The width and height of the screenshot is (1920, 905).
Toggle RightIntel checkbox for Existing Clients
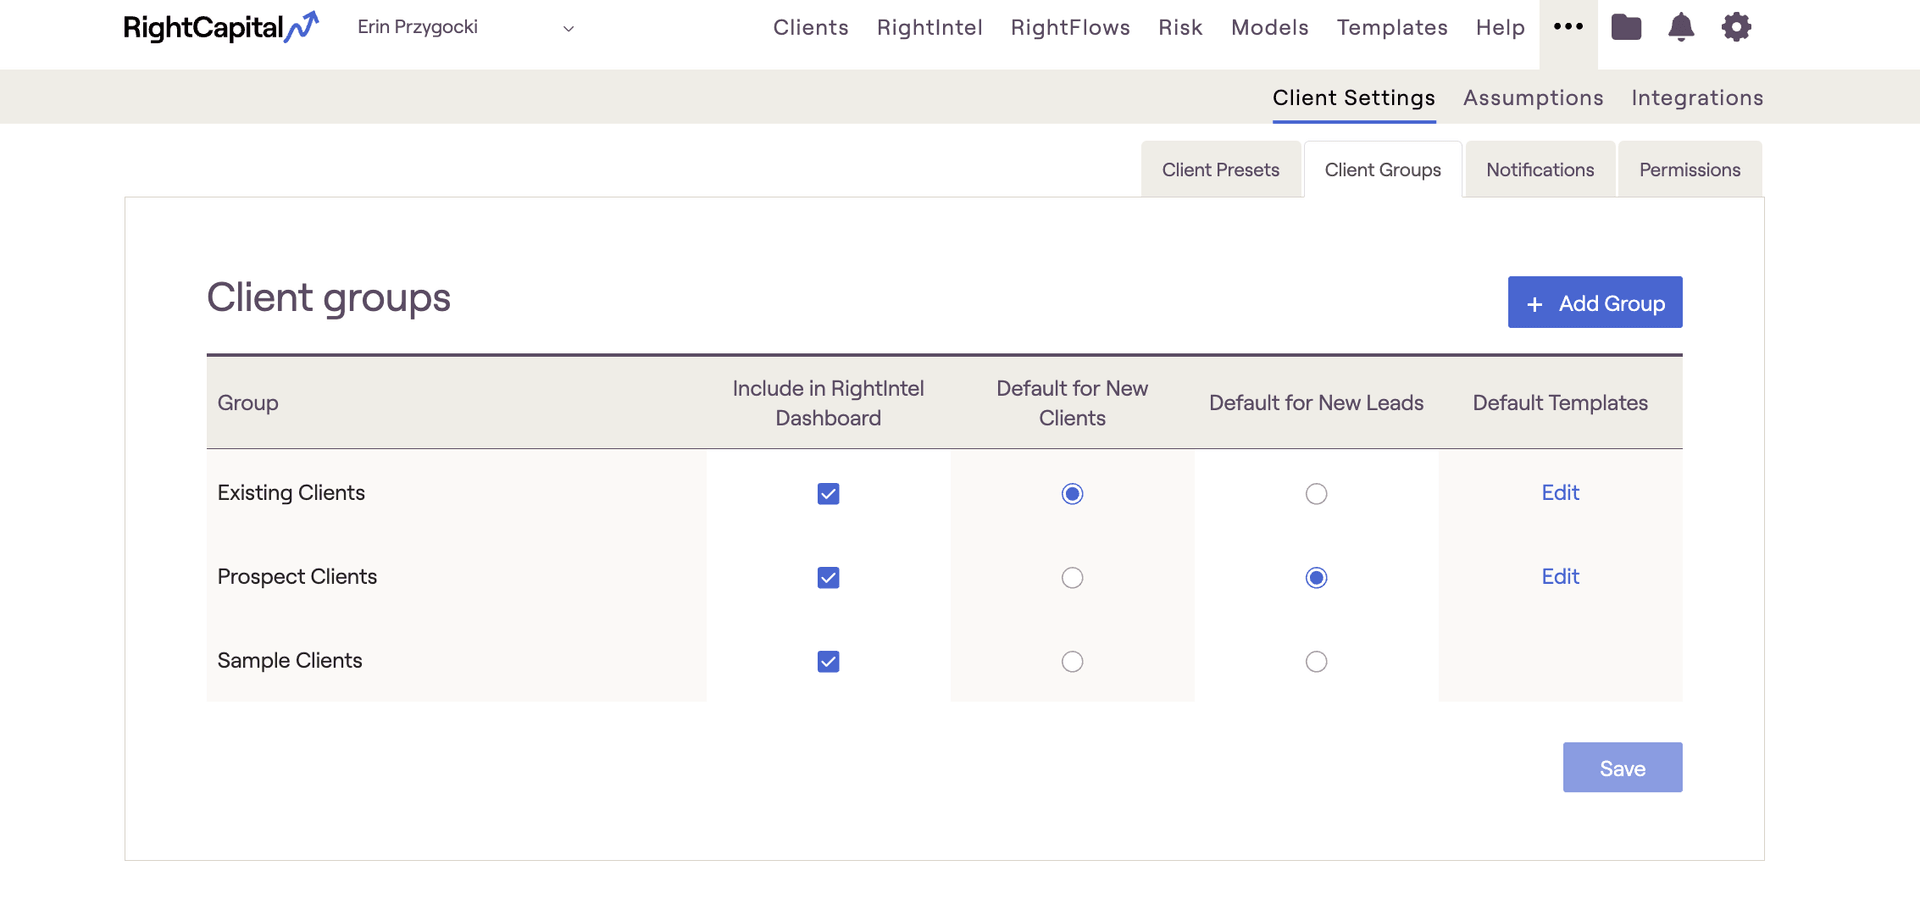[x=828, y=494]
